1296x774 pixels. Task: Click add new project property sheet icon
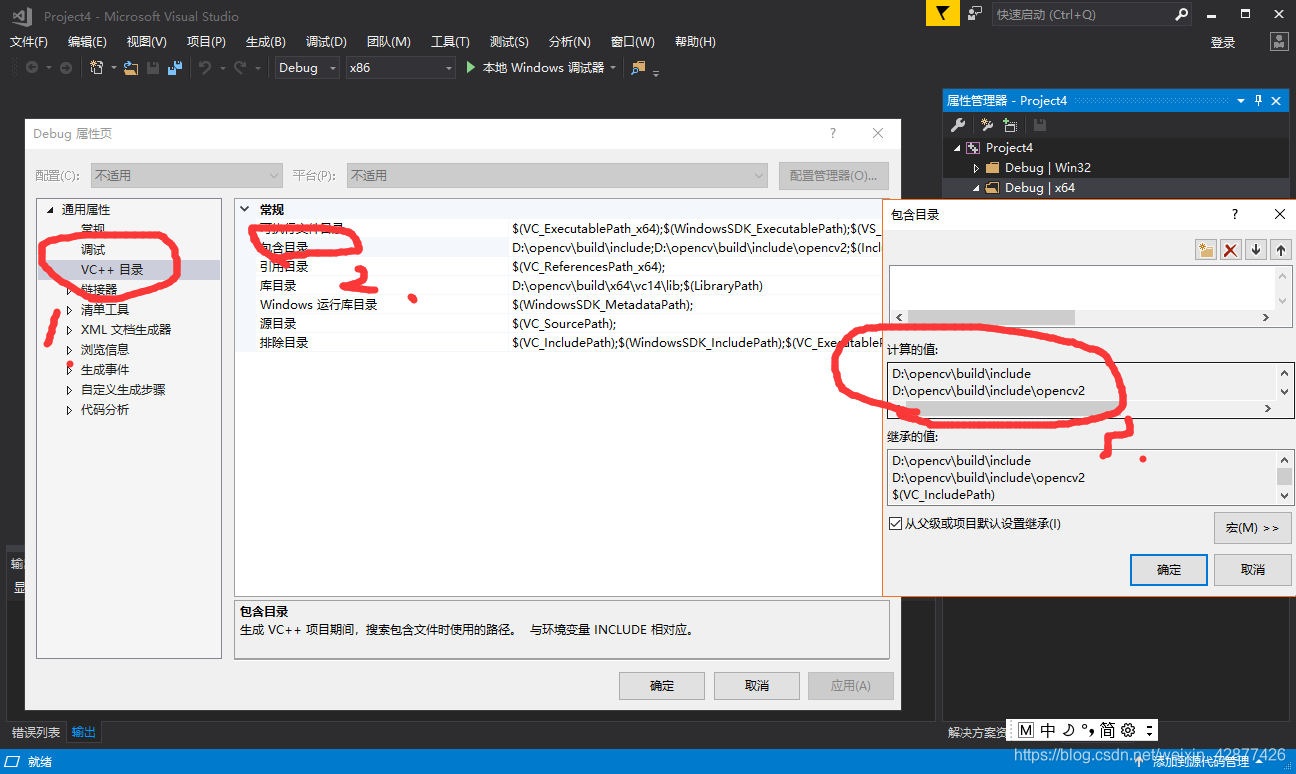(x=987, y=125)
